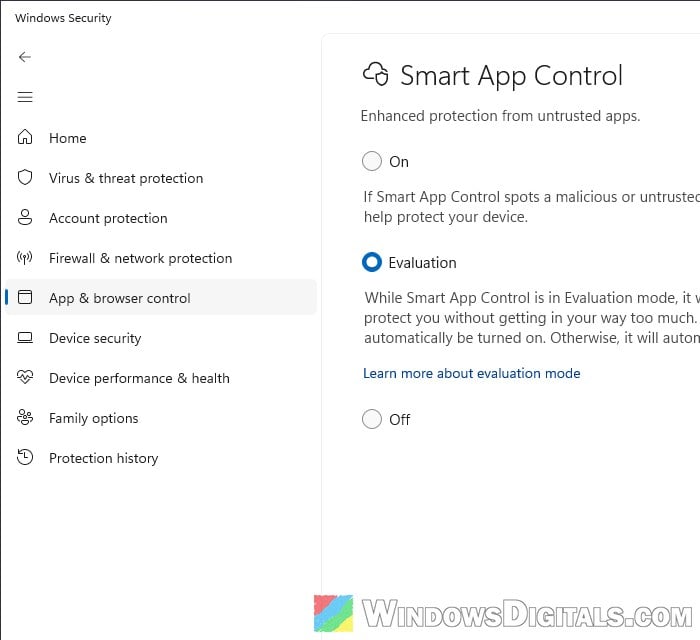Select the On radio button
Screen dimensions: 700x640
tap(372, 161)
